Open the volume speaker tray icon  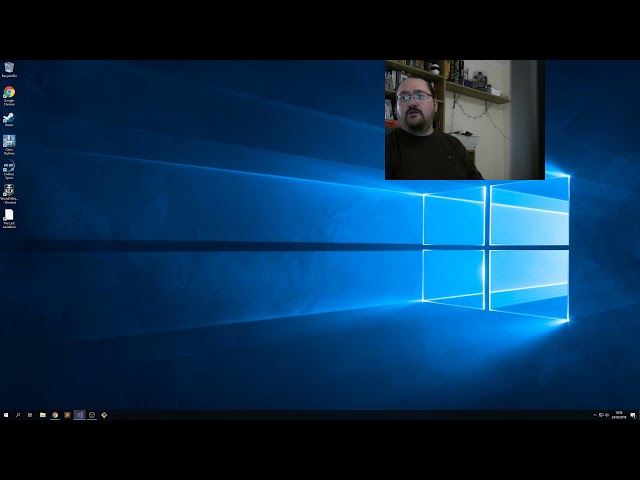pyautogui.click(x=607, y=415)
